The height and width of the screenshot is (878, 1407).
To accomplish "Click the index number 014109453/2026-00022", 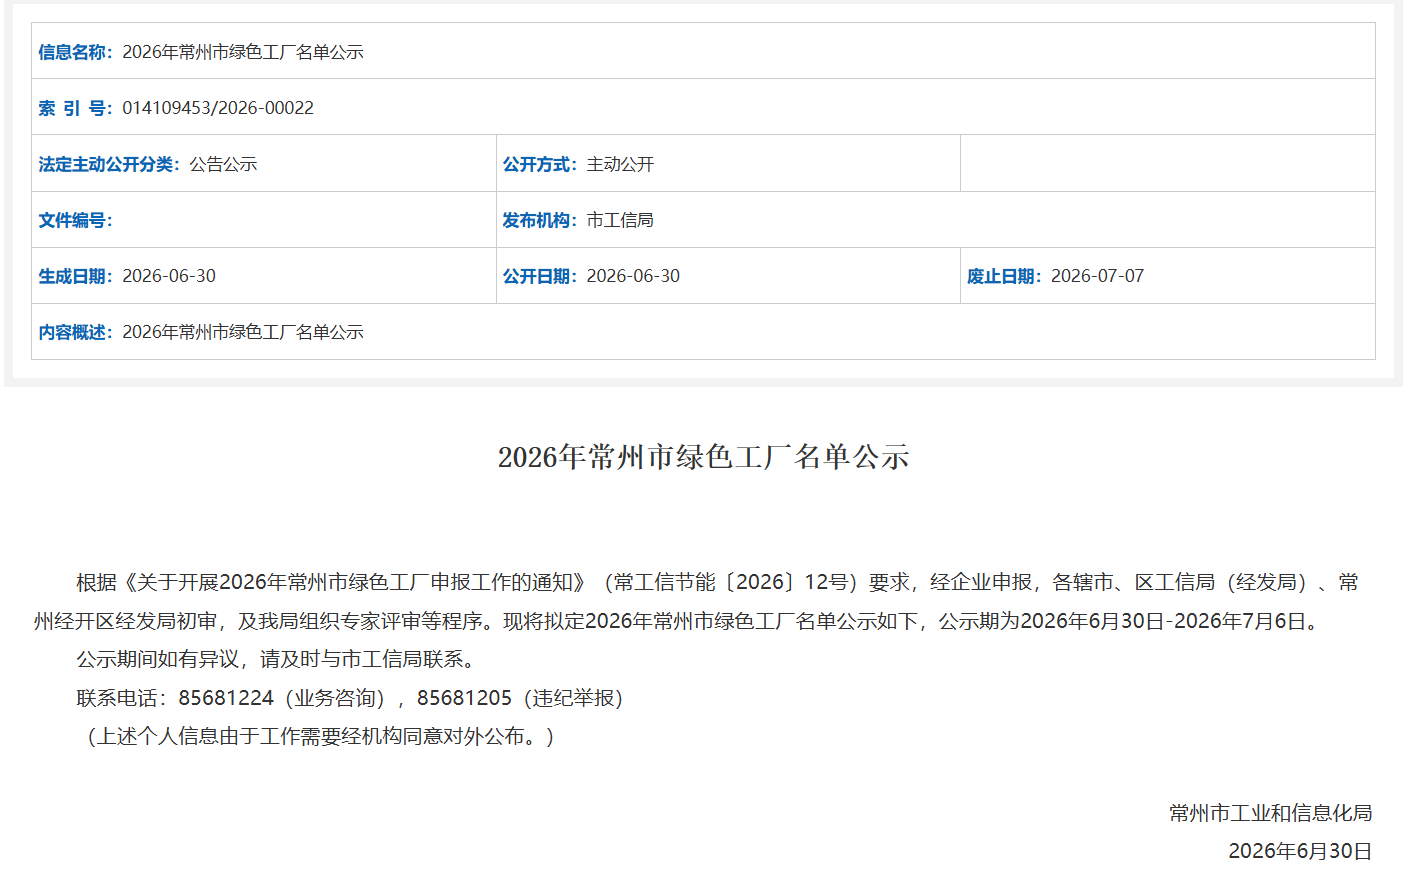I will [x=218, y=108].
